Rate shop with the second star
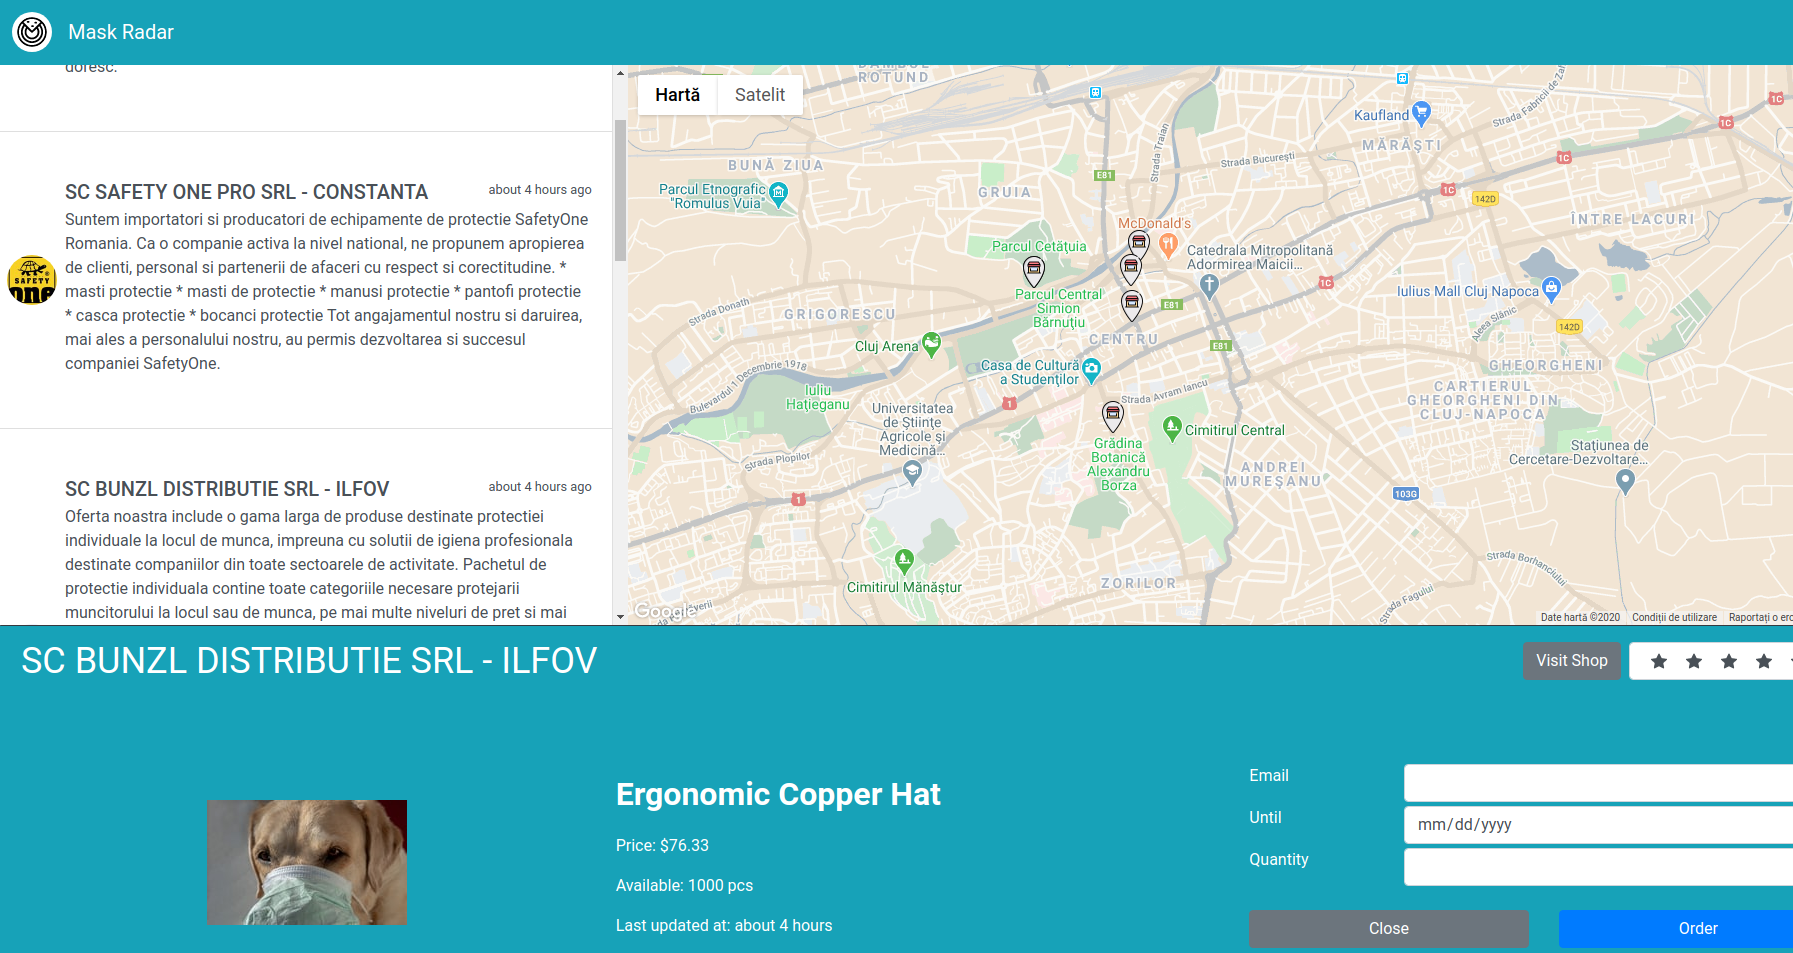The height and width of the screenshot is (953, 1793). point(1694,661)
